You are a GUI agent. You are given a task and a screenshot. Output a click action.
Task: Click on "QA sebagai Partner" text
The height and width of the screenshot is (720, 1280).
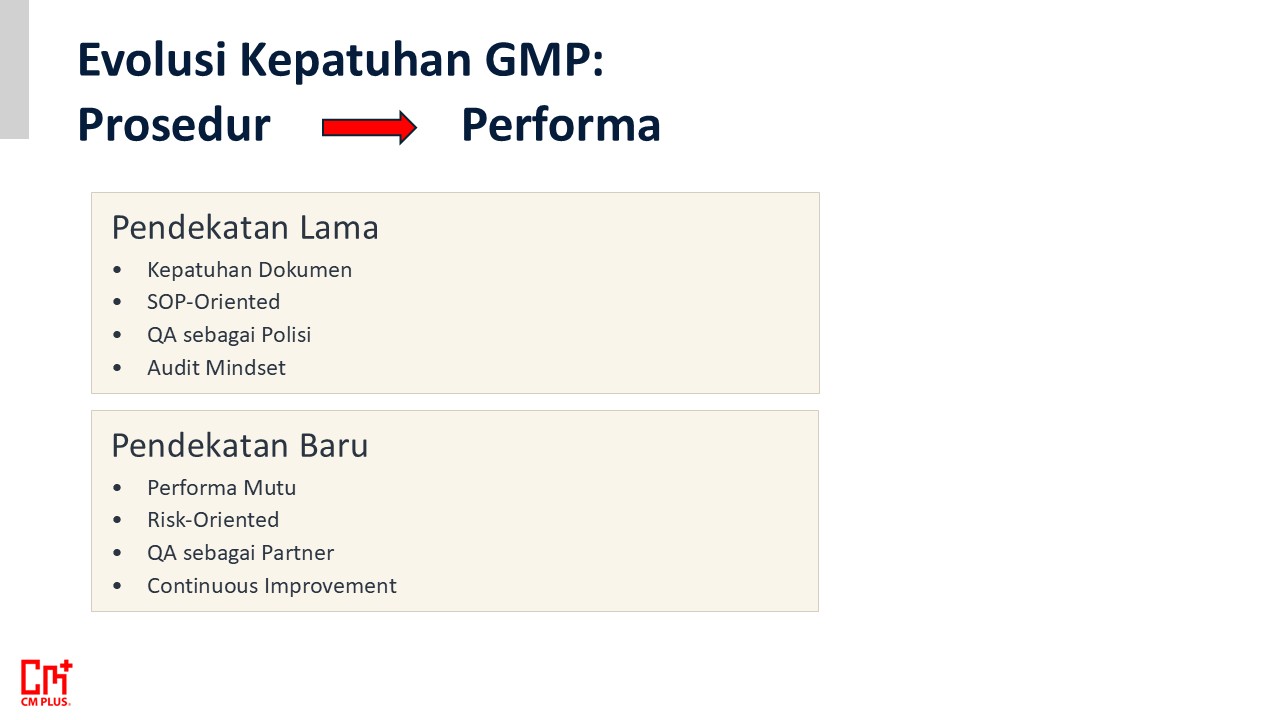pos(240,553)
